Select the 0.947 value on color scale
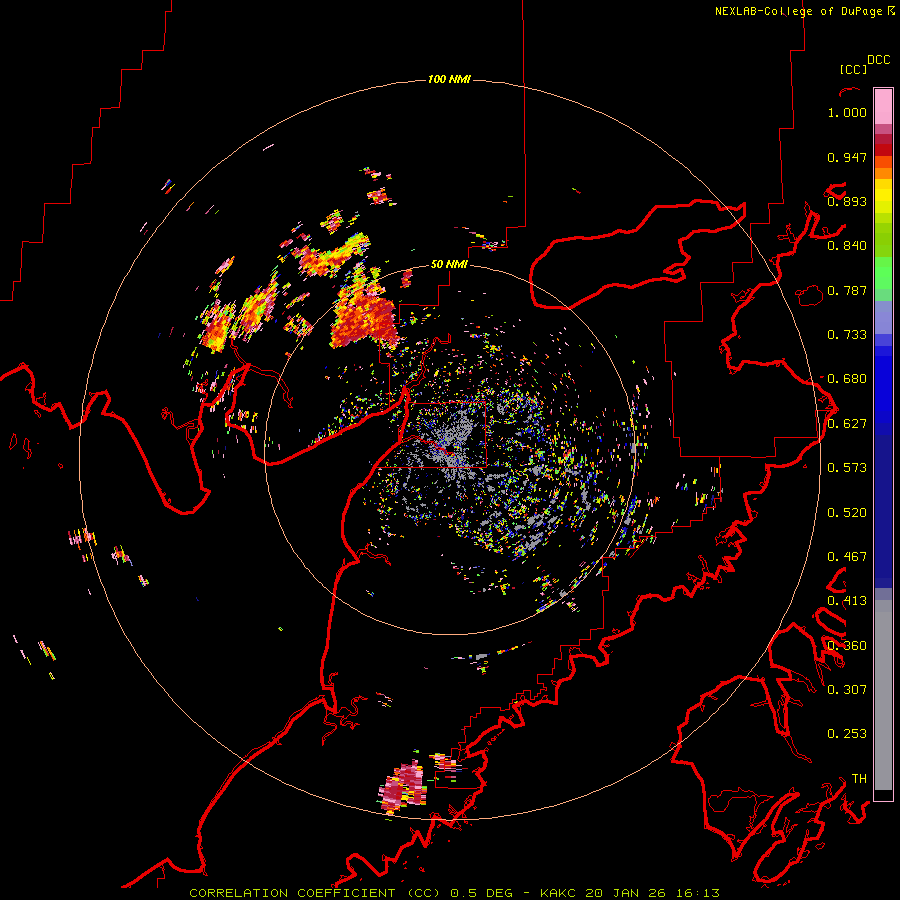 [847, 157]
